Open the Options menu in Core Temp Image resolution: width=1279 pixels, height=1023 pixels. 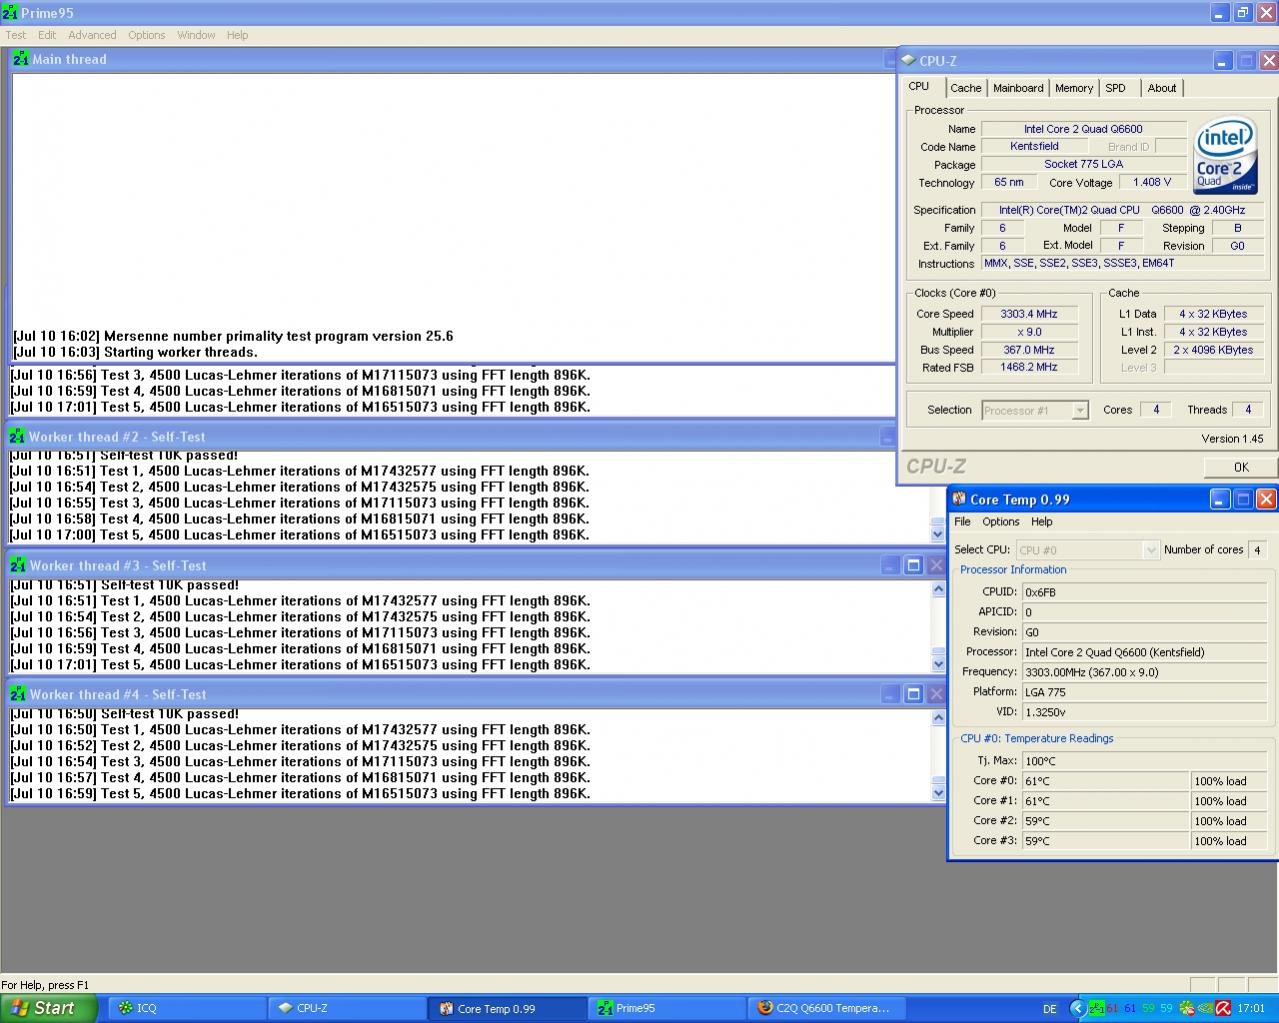1000,522
